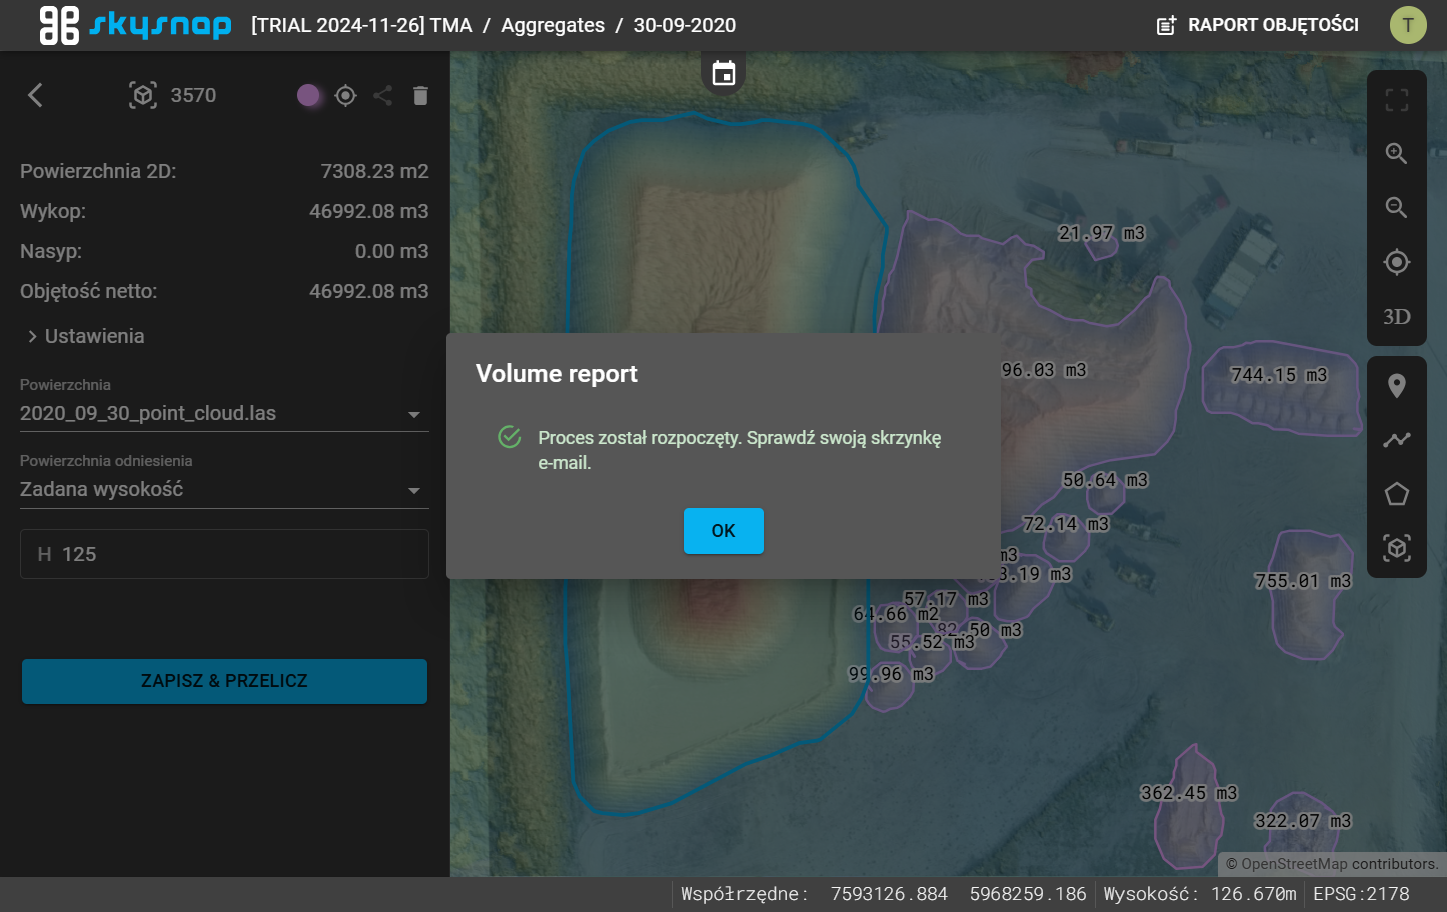Viewport: 1447px width, 912px height.
Task: Click the Wykop value 46992.08 m3
Action: (369, 211)
